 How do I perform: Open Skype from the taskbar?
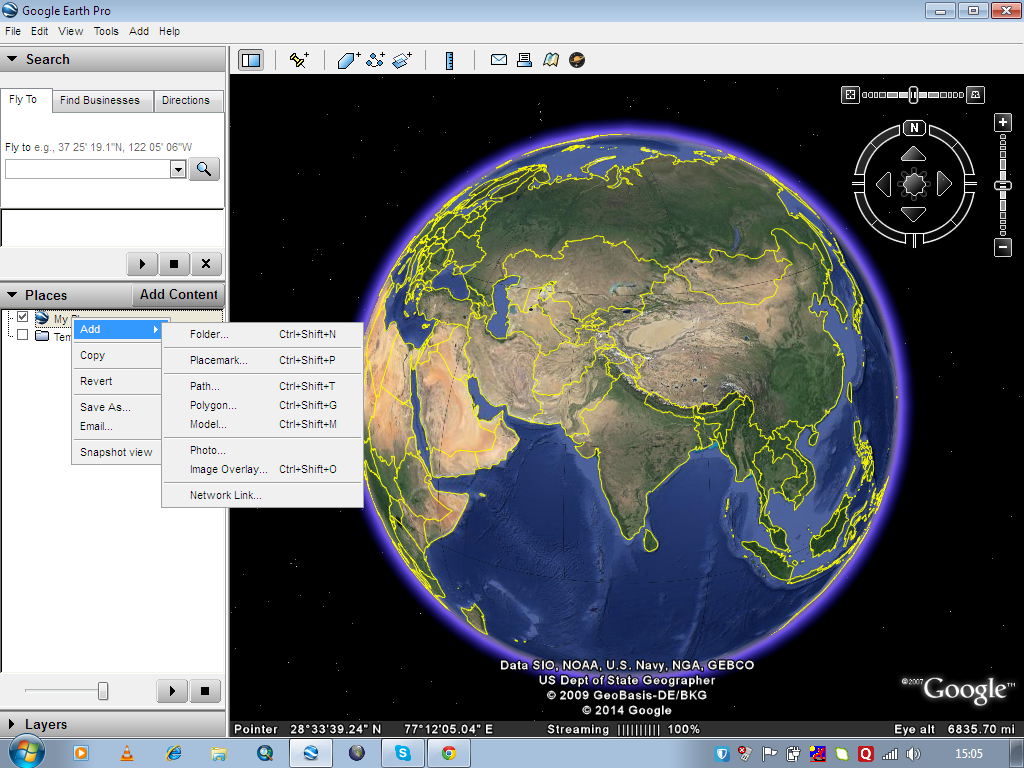coord(403,753)
